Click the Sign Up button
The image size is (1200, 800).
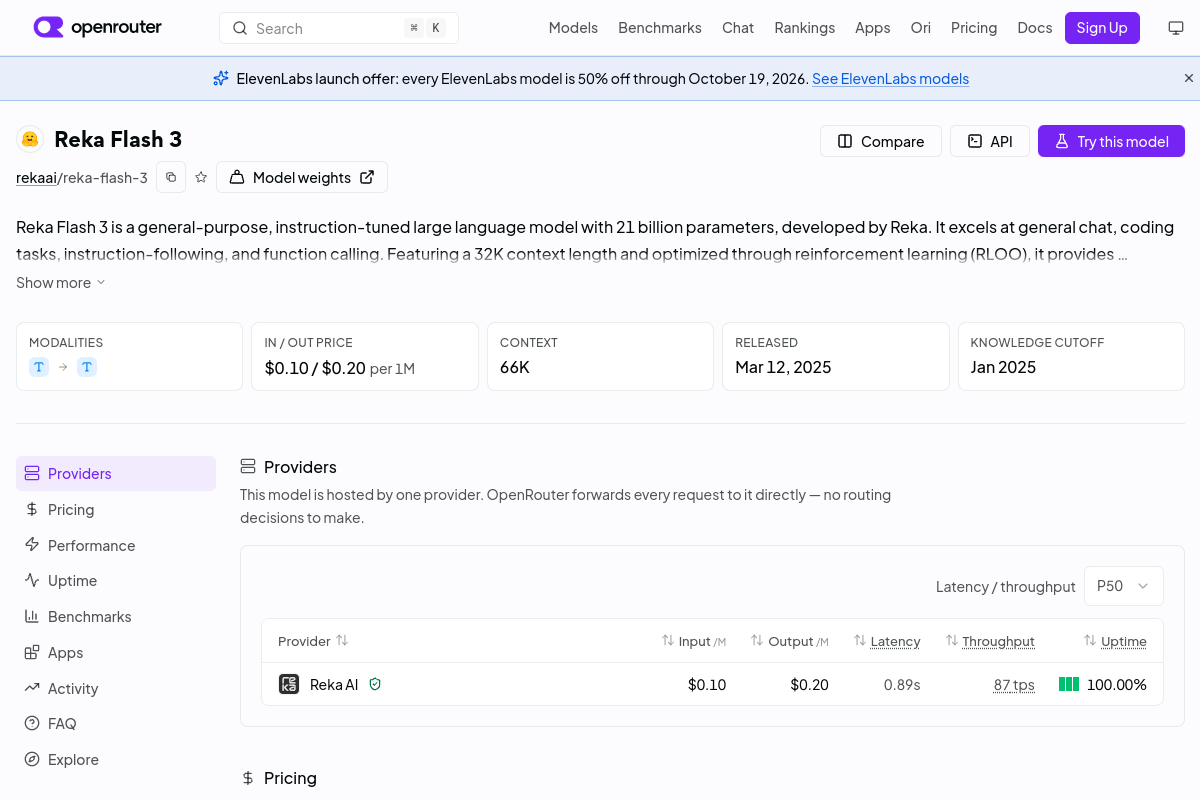1102,28
